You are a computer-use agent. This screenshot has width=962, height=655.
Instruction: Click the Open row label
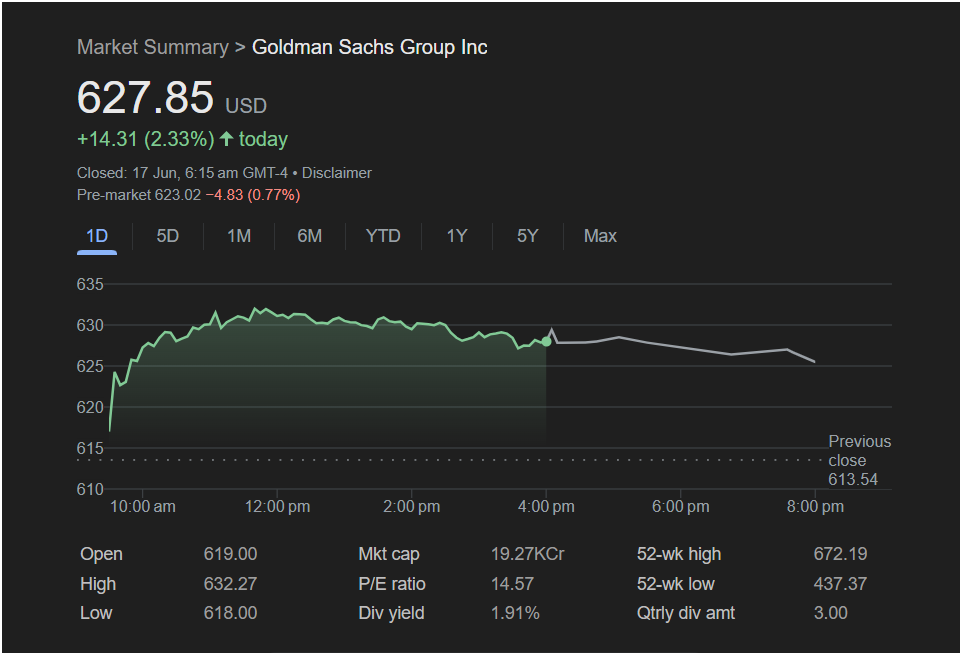point(101,554)
